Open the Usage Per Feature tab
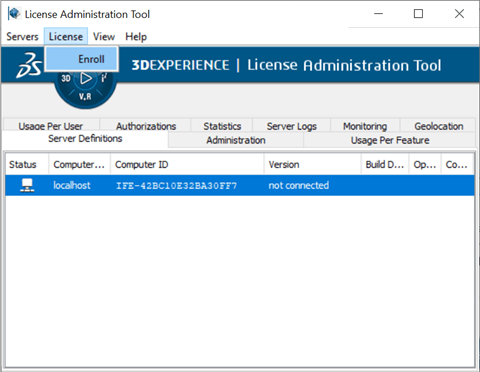 [x=390, y=140]
